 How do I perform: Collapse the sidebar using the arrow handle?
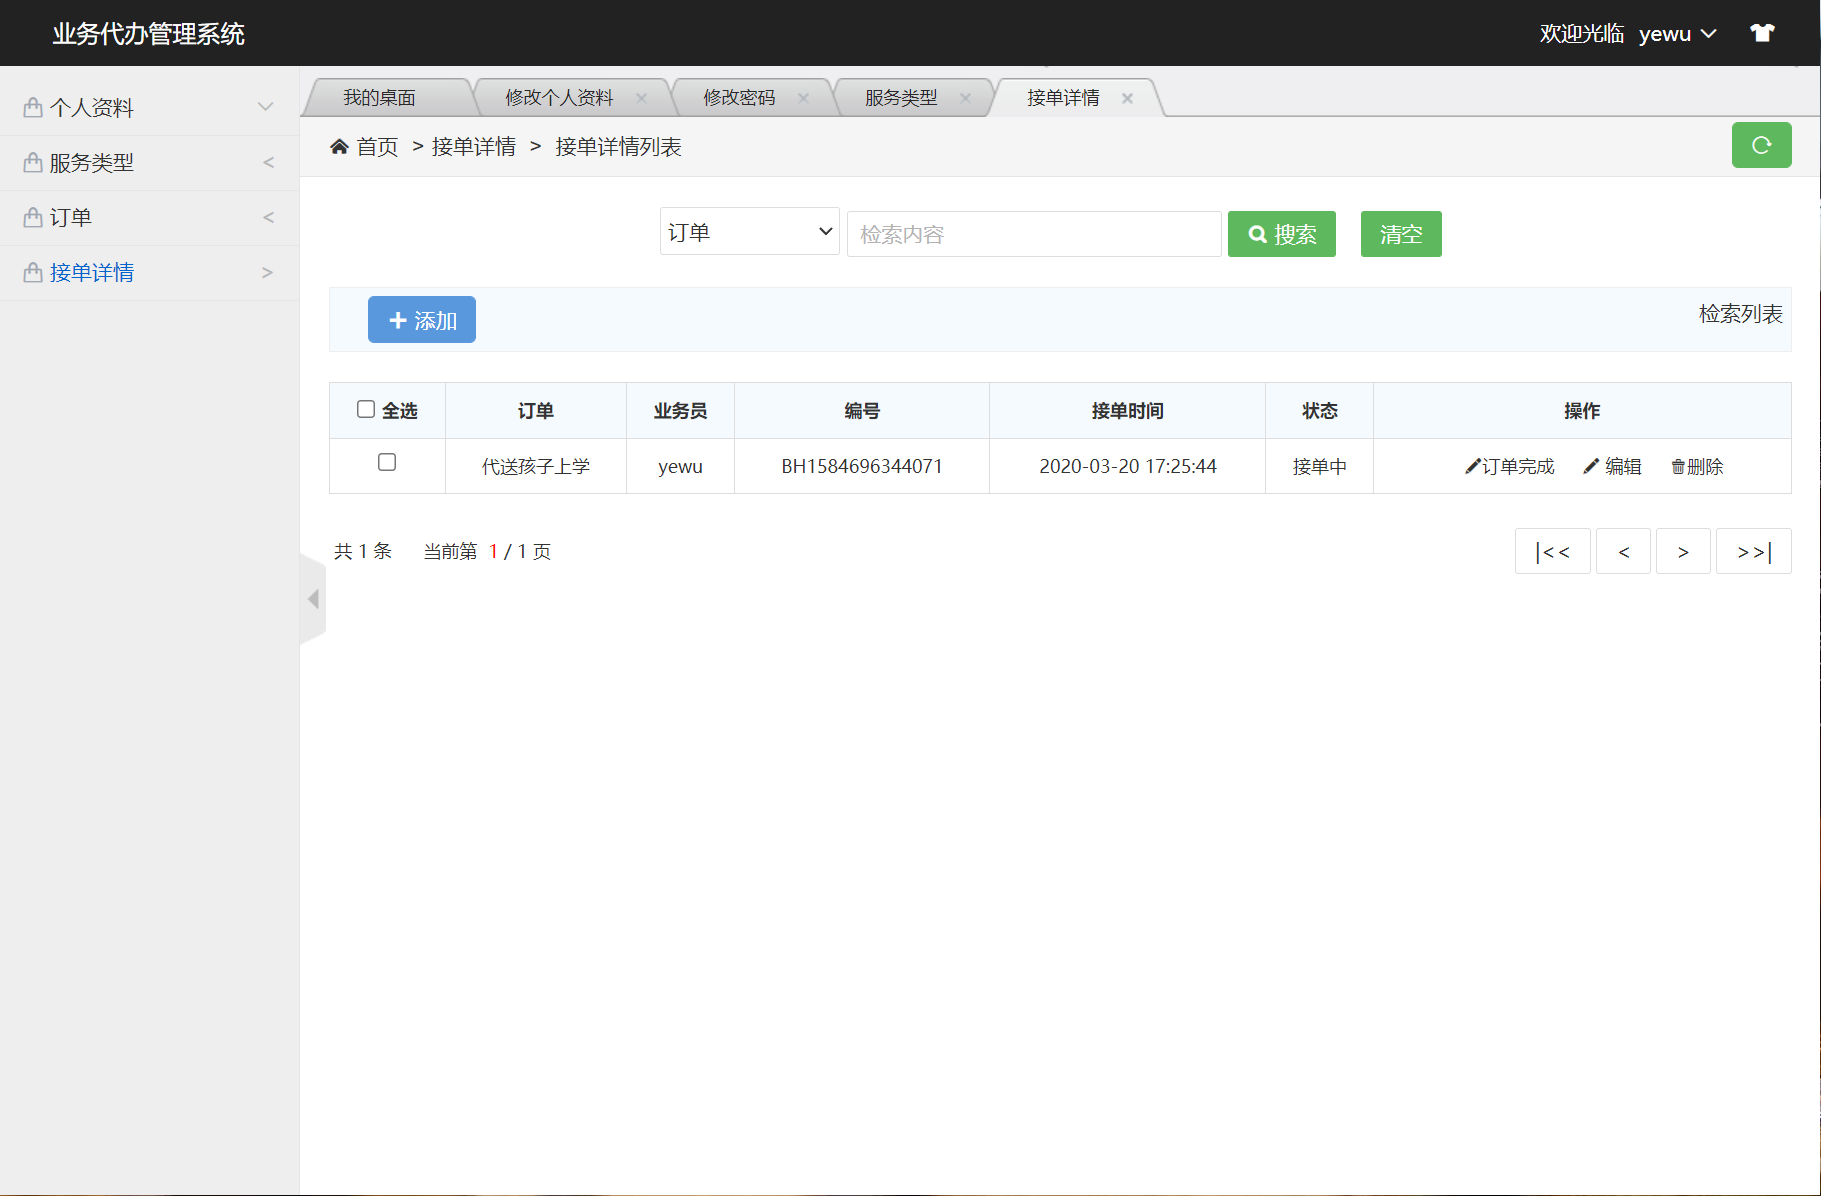point(313,599)
